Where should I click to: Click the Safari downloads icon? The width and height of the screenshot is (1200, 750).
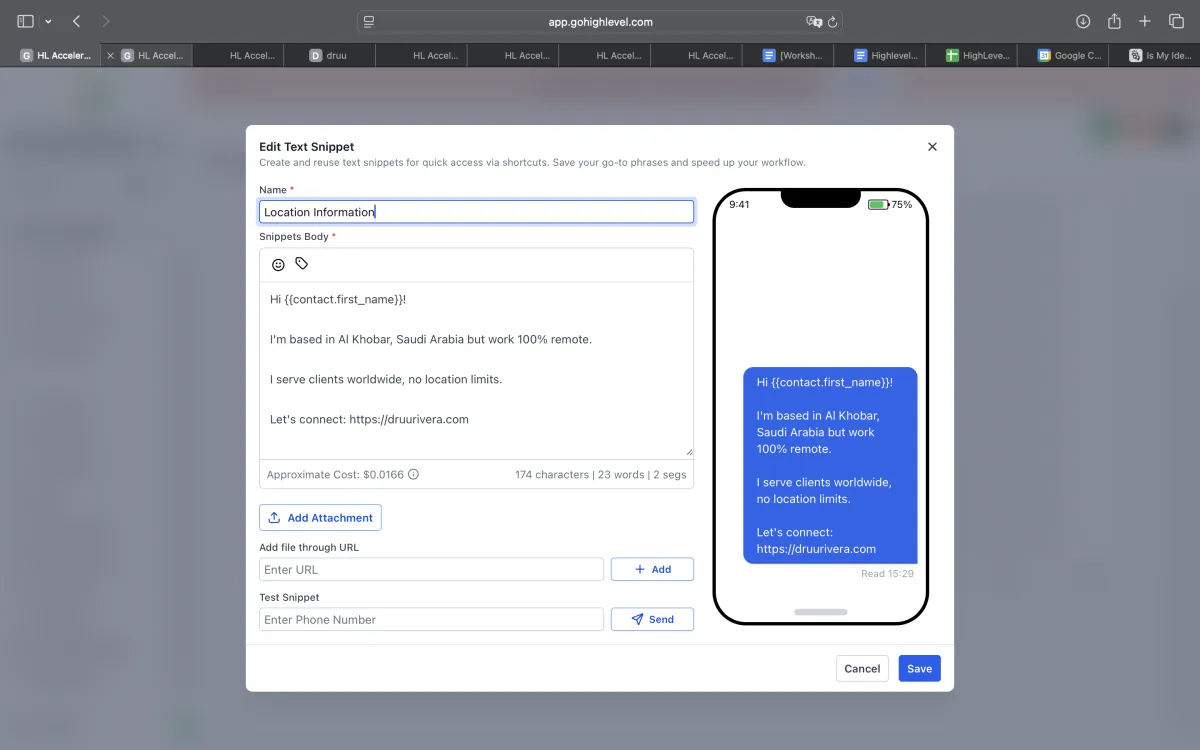click(1083, 21)
